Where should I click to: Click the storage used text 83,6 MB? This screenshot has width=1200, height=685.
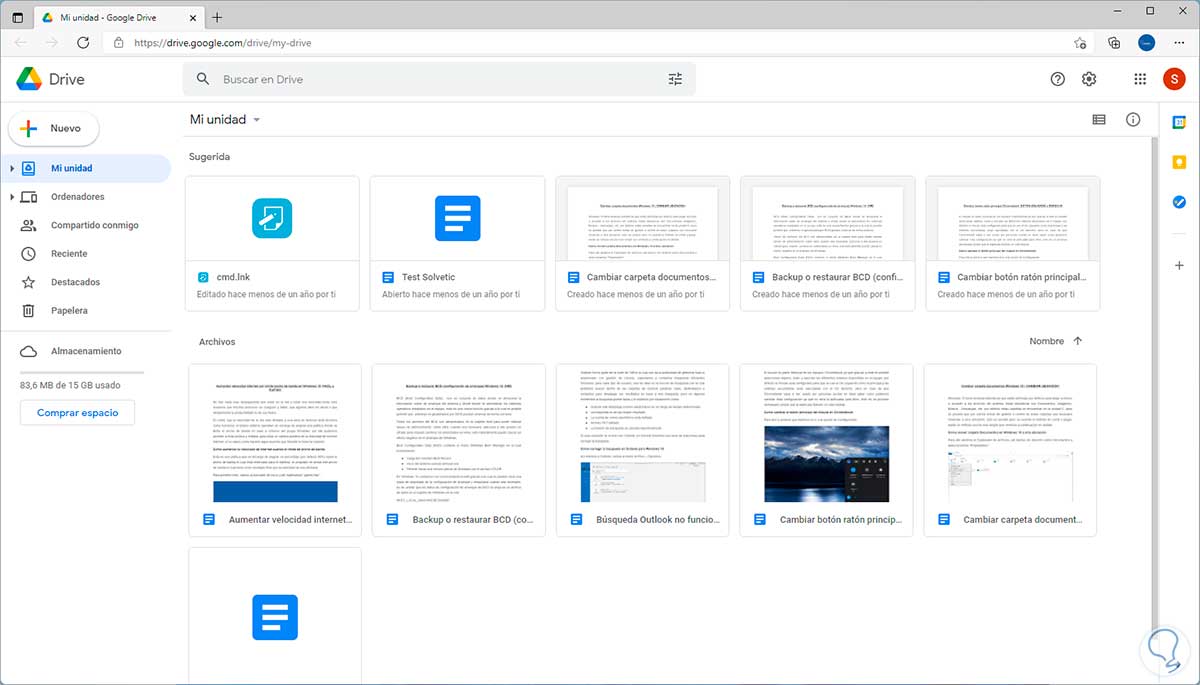(x=71, y=384)
